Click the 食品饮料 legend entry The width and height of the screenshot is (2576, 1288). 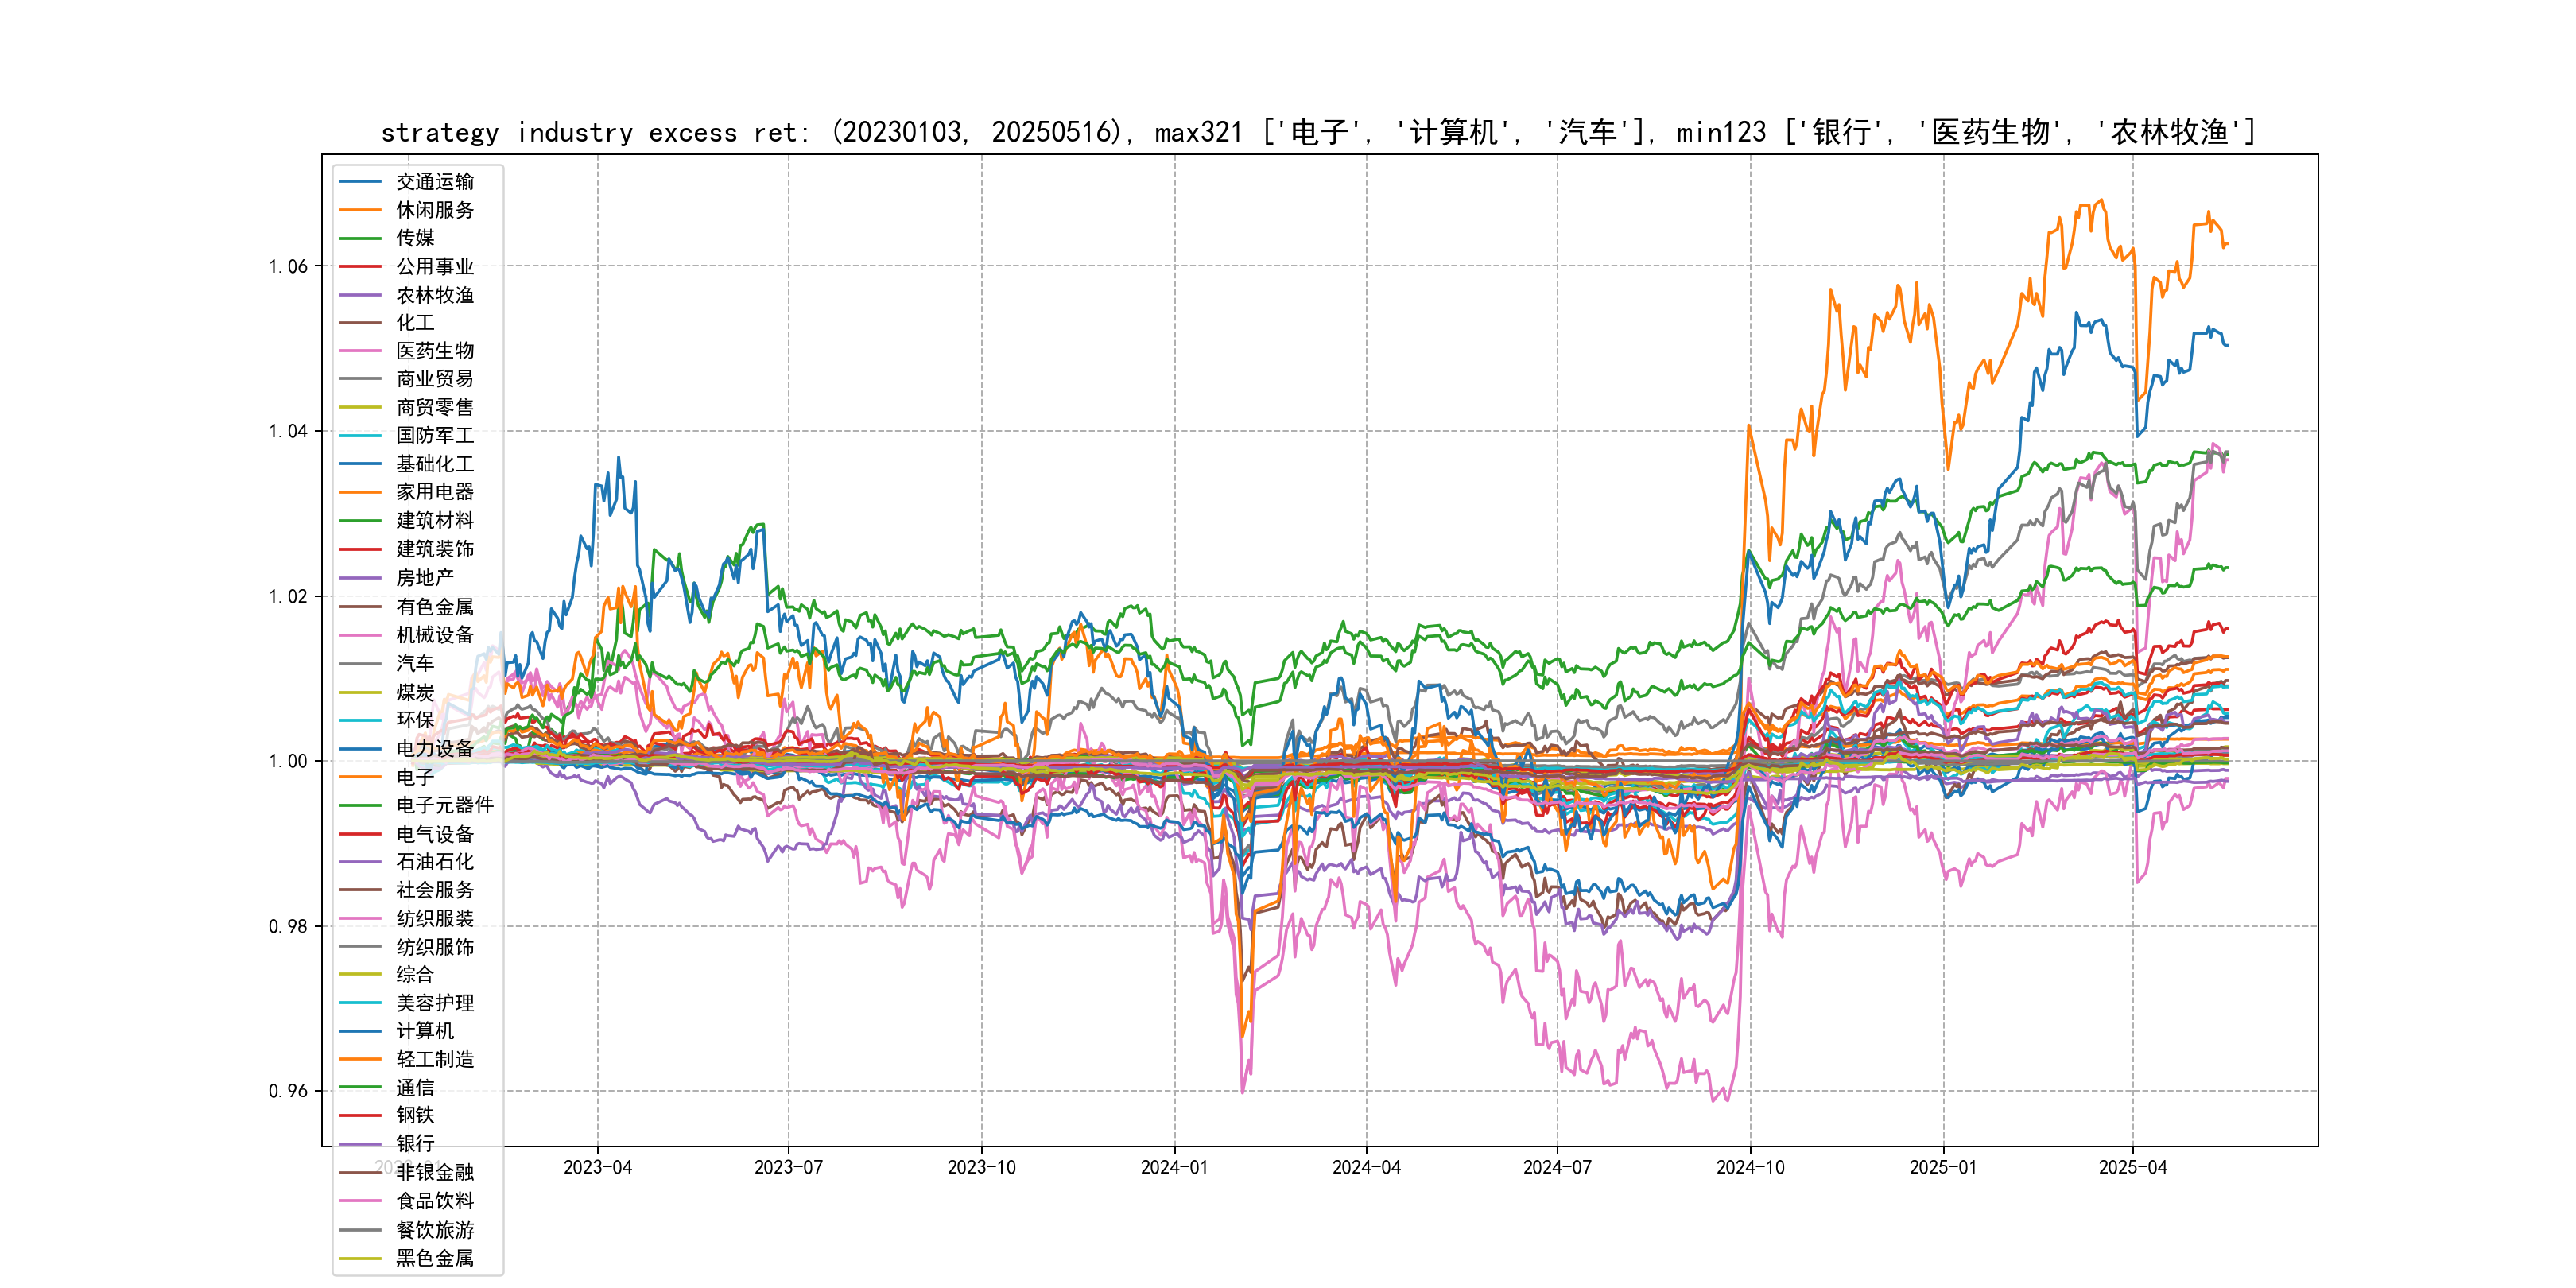[434, 1201]
